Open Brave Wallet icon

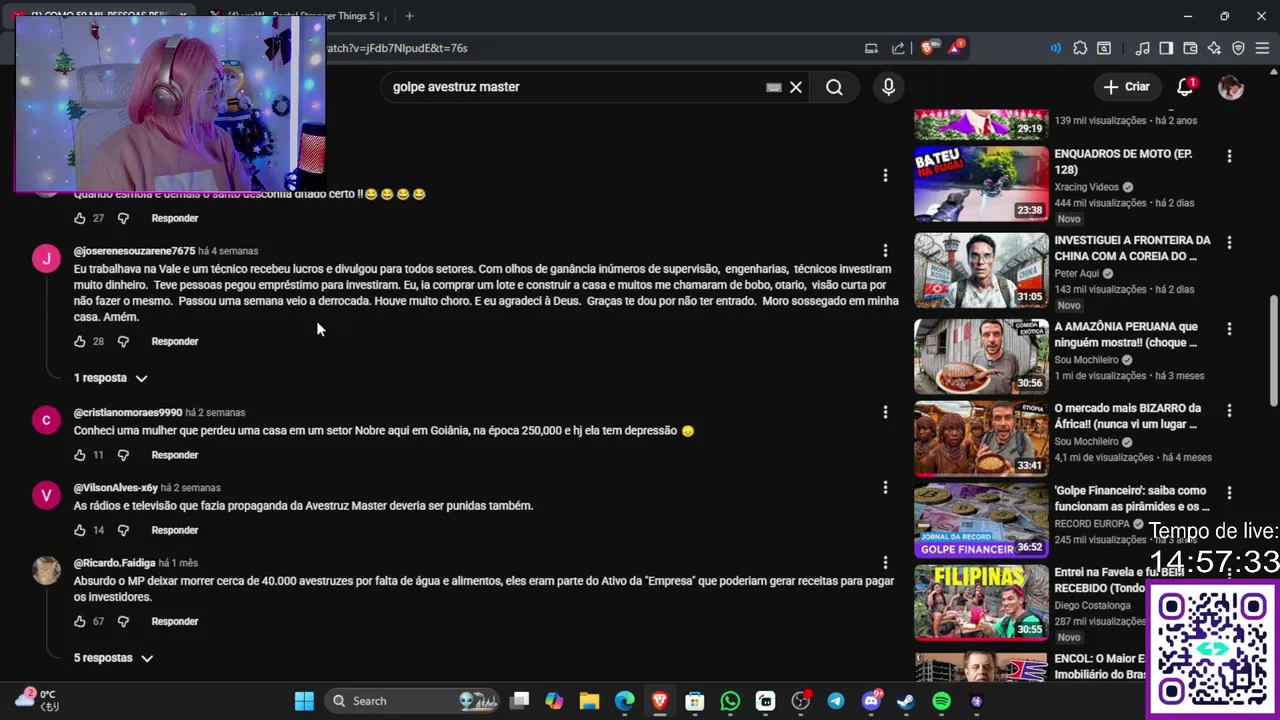point(1190,48)
